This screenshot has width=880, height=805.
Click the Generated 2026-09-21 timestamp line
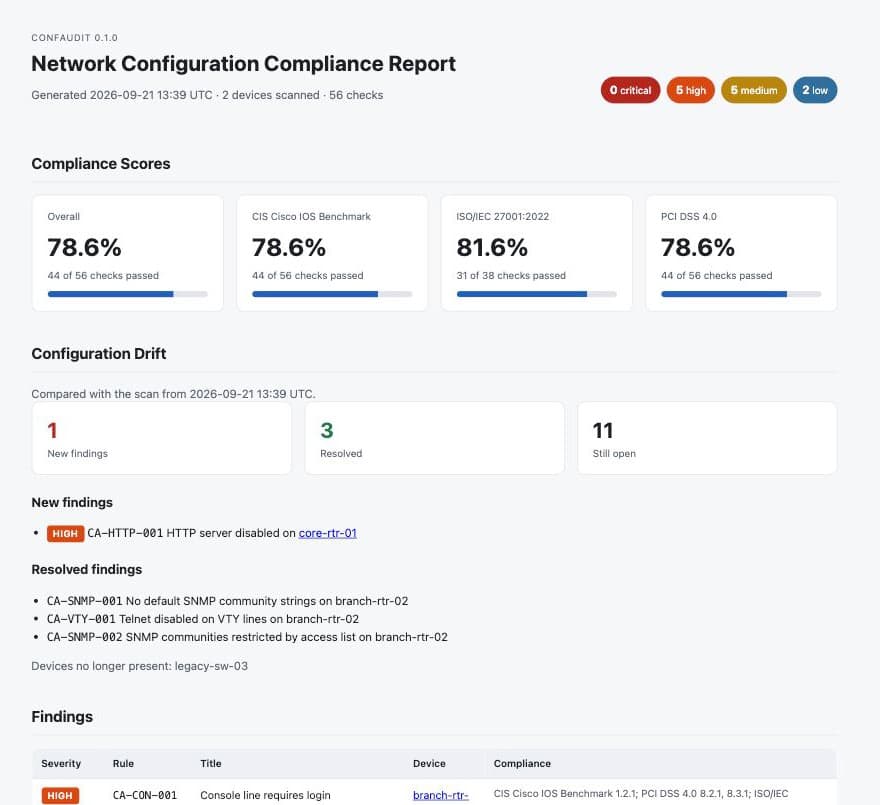pos(207,95)
